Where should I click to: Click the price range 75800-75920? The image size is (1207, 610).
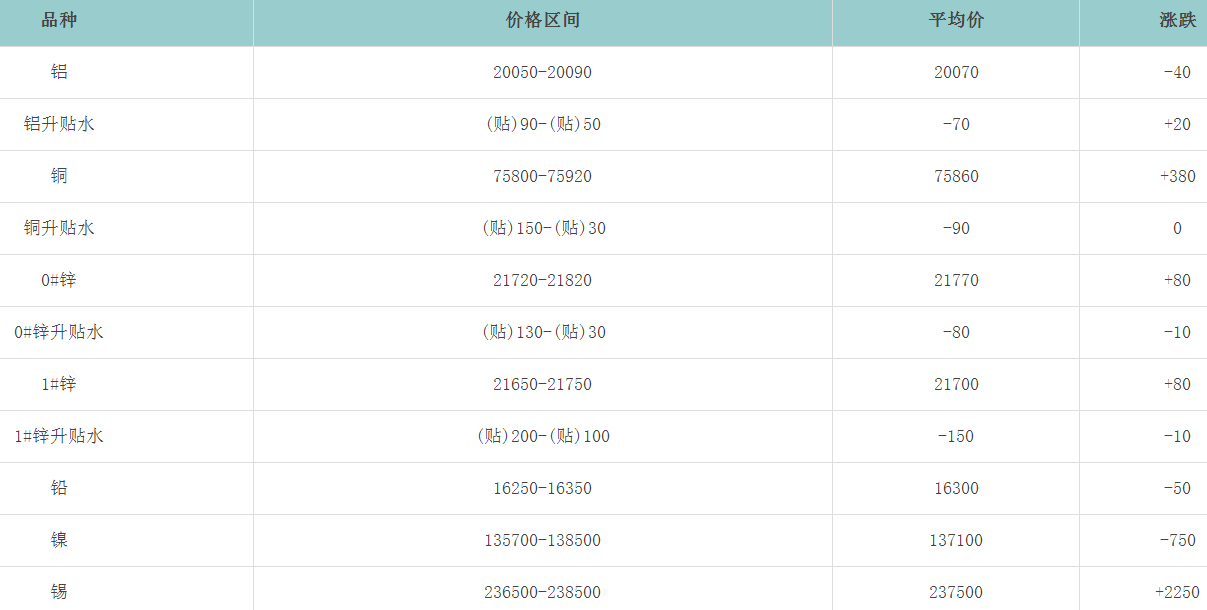542,176
